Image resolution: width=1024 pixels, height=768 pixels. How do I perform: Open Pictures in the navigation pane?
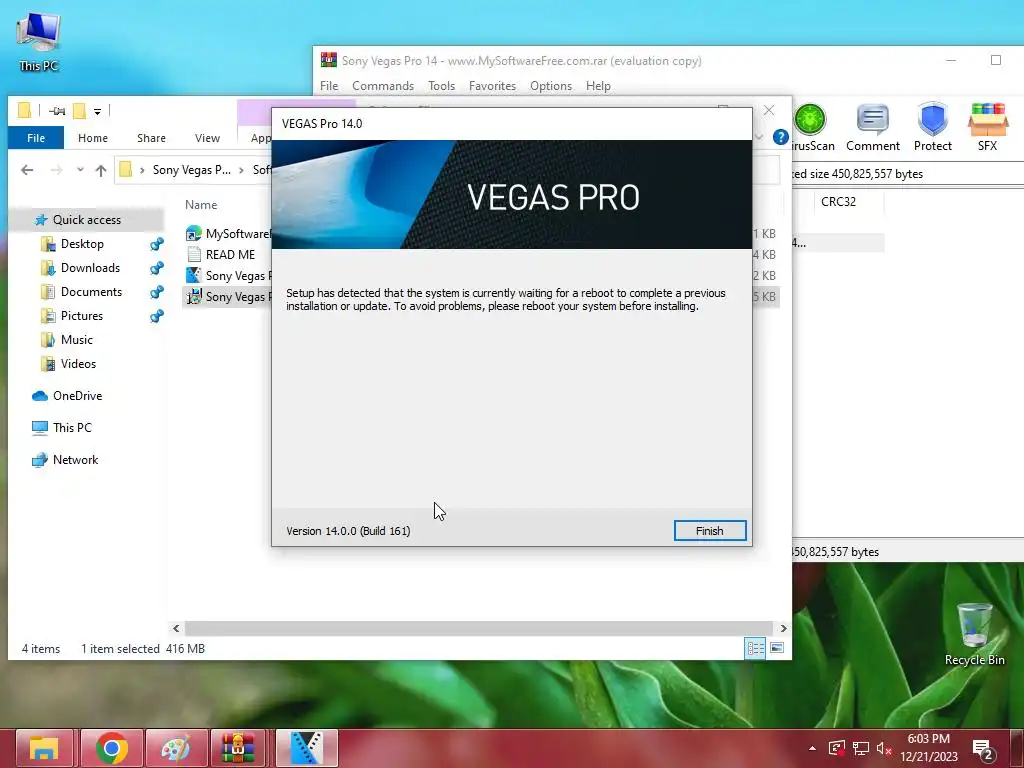tap(82, 316)
